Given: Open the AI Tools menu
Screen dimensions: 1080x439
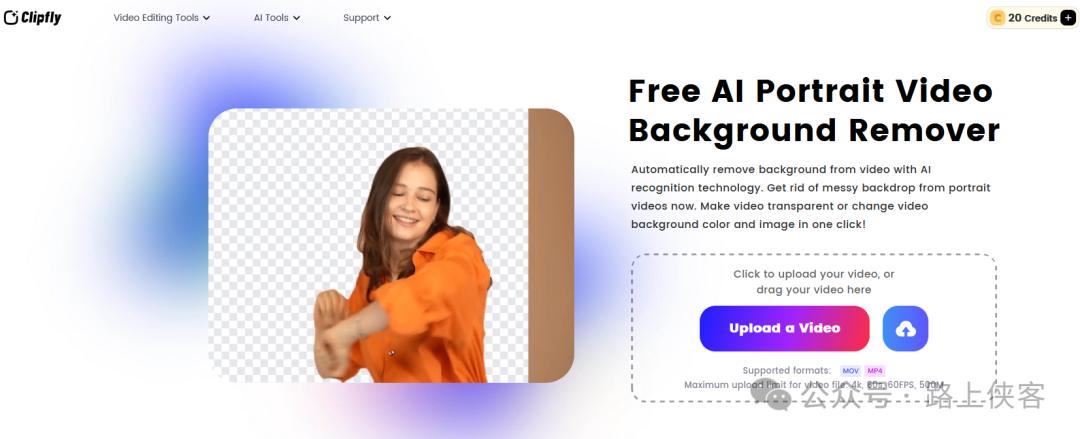Looking at the screenshot, I should pos(277,18).
